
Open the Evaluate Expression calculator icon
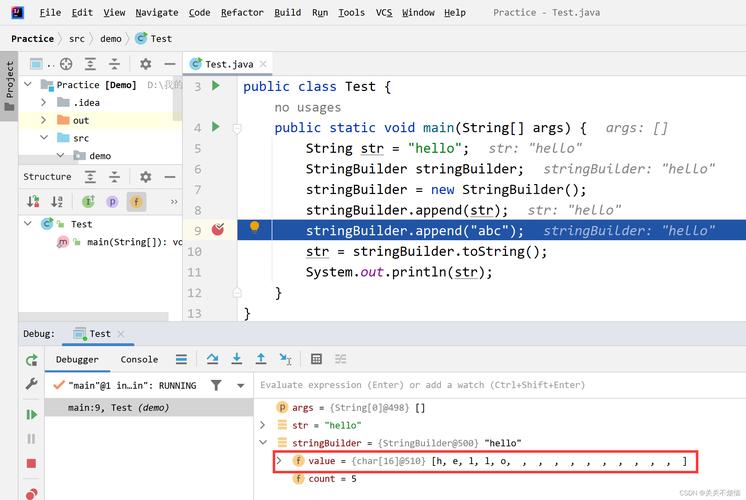pos(316,359)
